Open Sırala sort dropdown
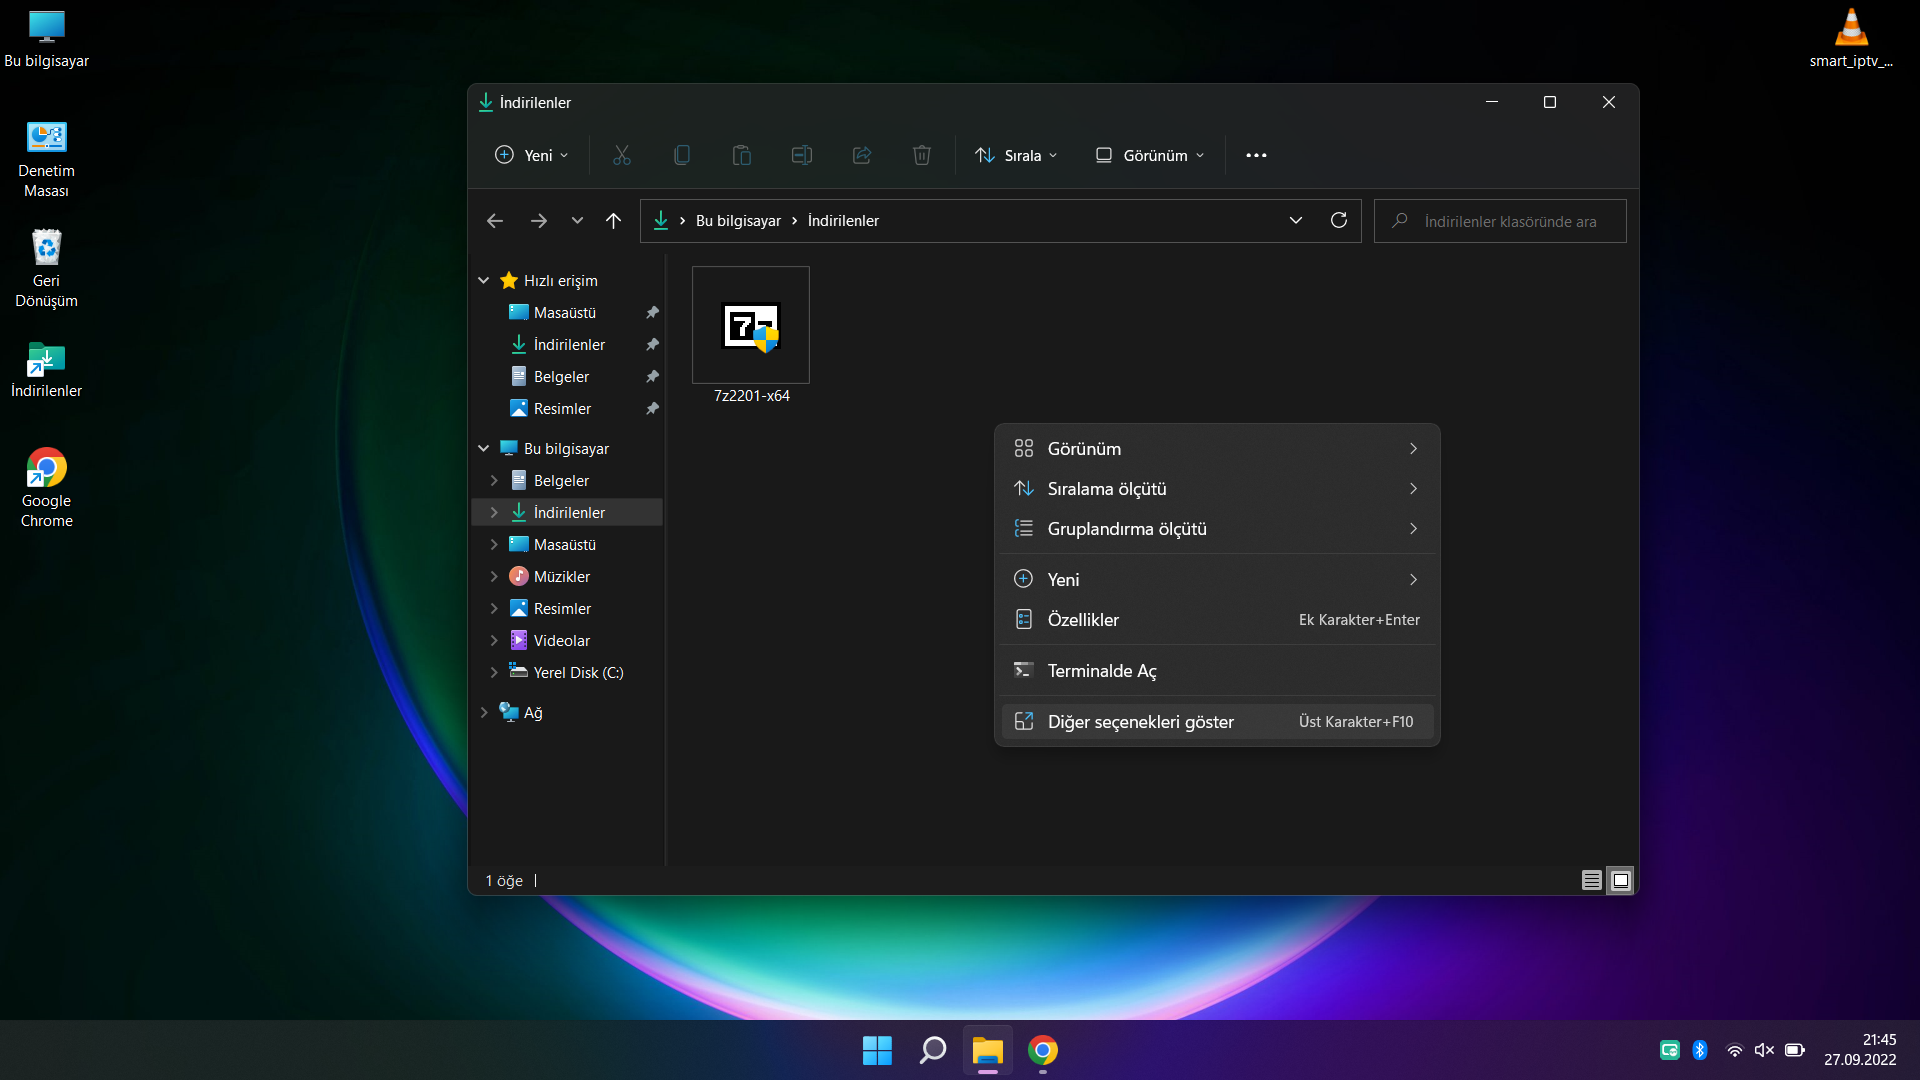This screenshot has width=1920, height=1080. point(1016,155)
